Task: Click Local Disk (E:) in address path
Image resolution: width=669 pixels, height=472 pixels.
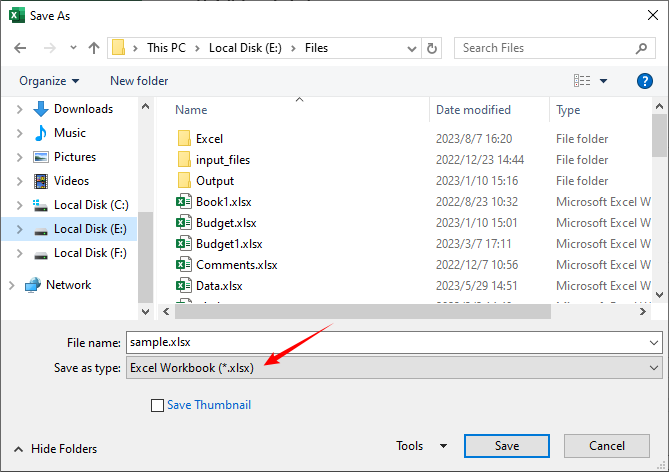Action: (x=245, y=48)
